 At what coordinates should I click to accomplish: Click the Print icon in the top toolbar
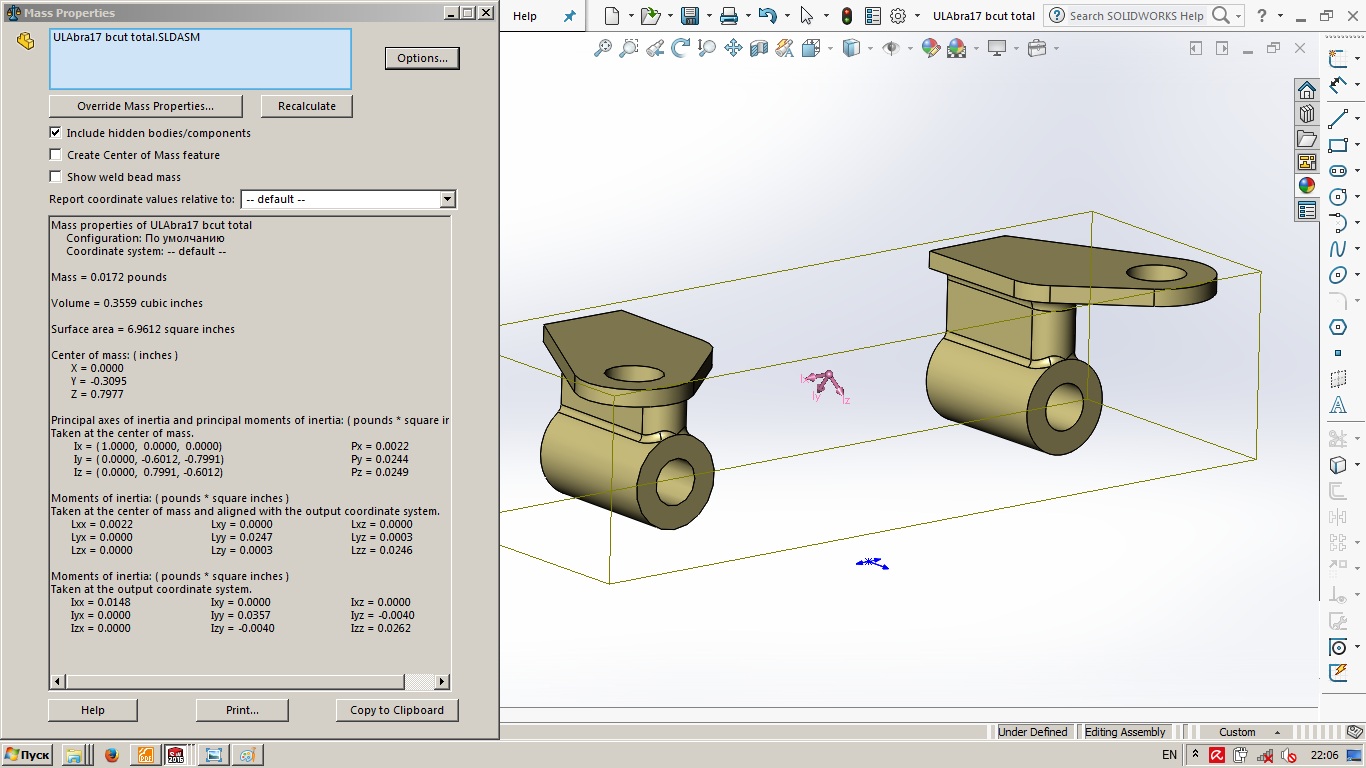729,16
